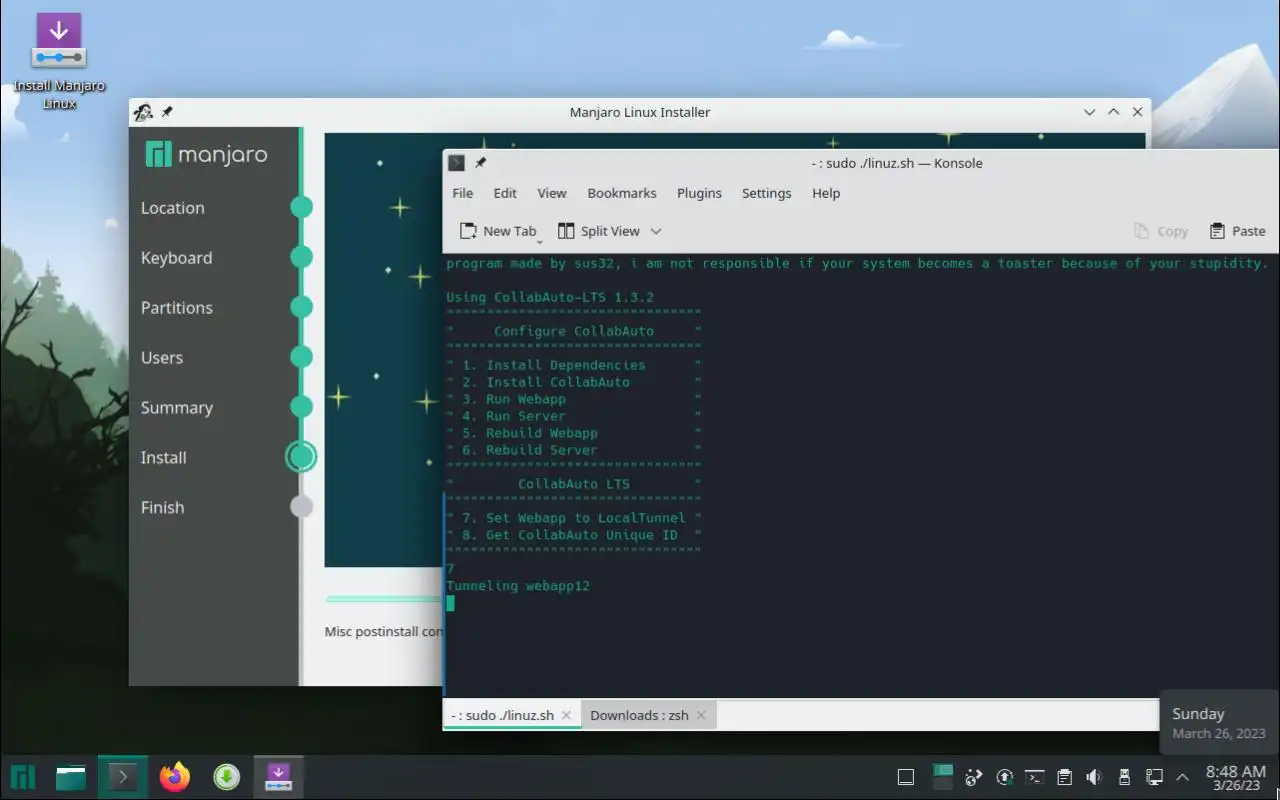Switch to the Downloads : zsh tab
Image resolution: width=1280 pixels, height=800 pixels.
click(639, 715)
